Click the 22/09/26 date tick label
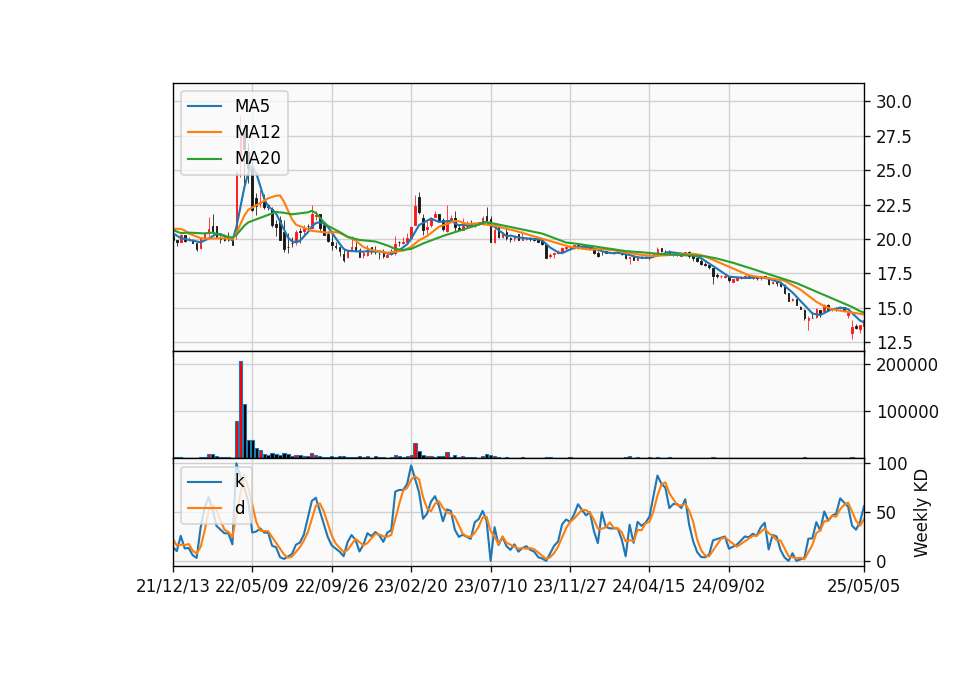 pyautogui.click(x=332, y=586)
